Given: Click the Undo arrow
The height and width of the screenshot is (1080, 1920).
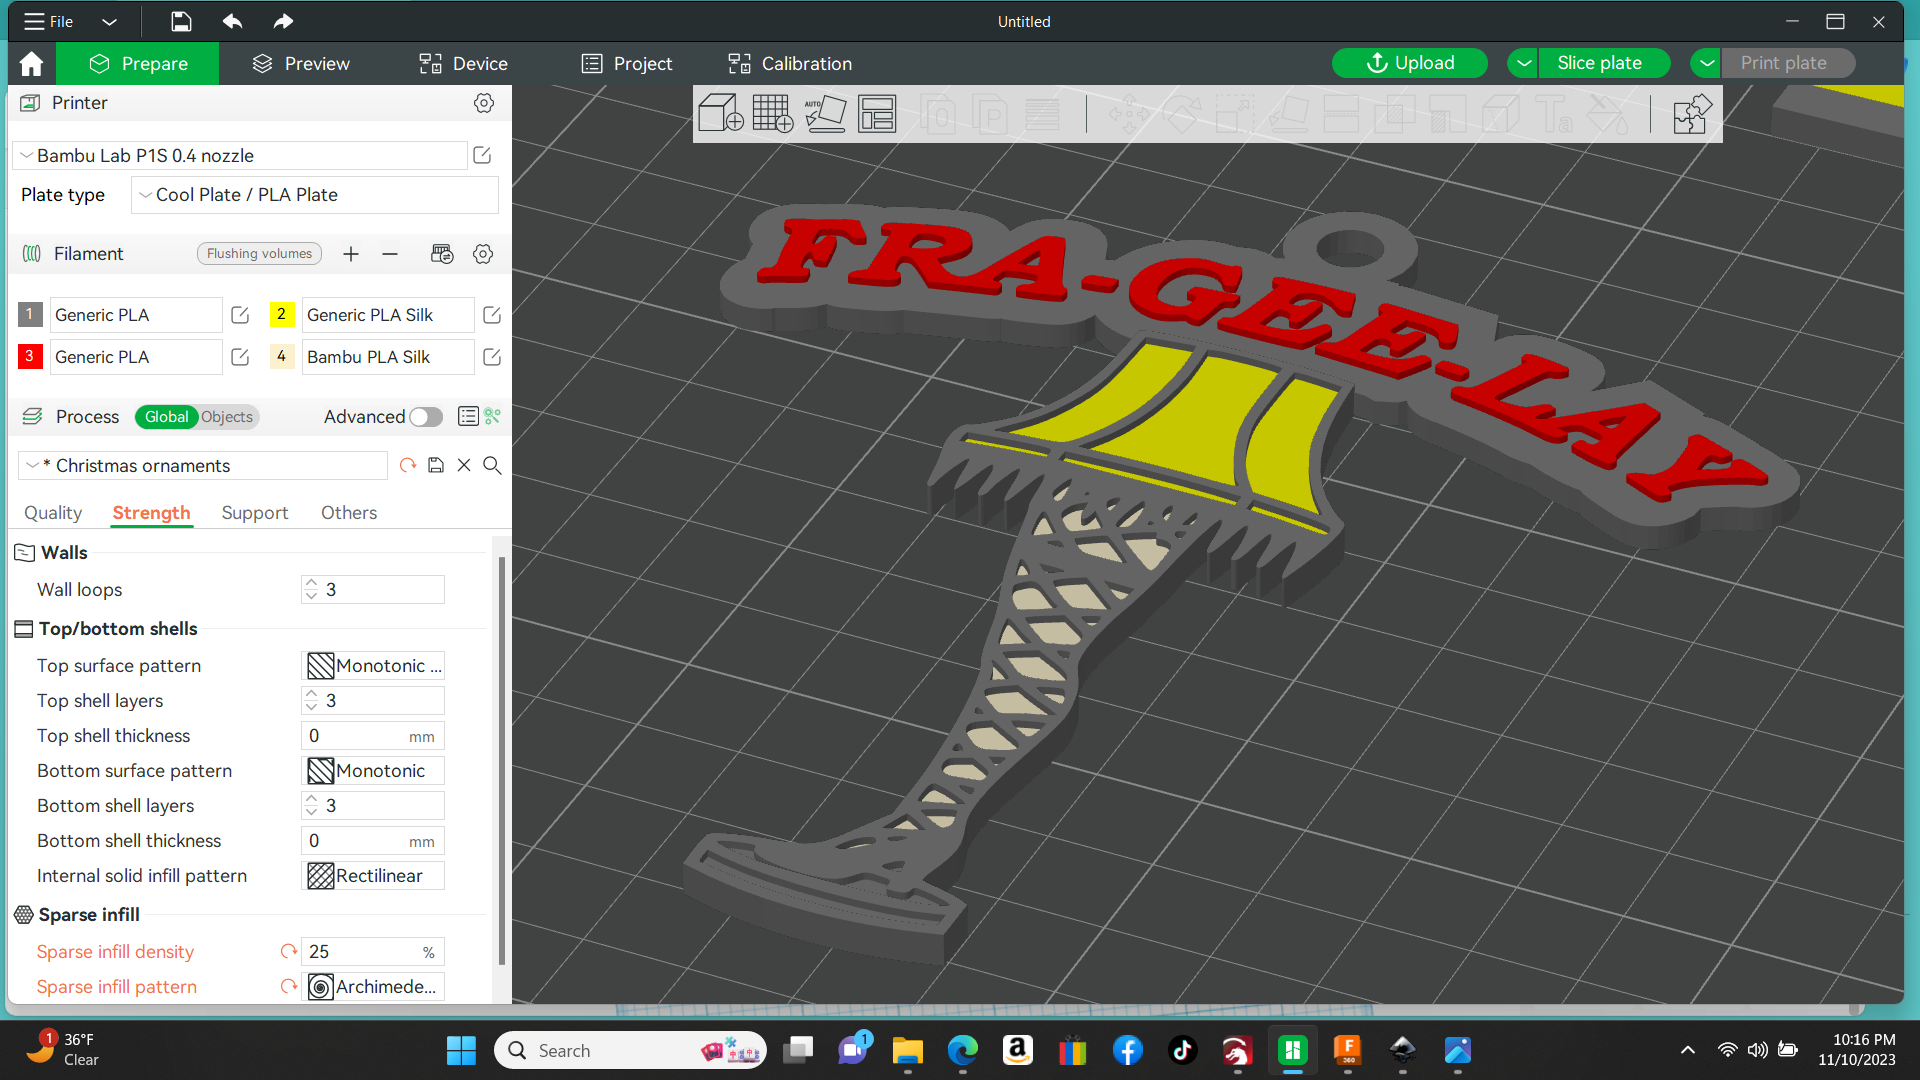Looking at the screenshot, I should click(x=232, y=21).
